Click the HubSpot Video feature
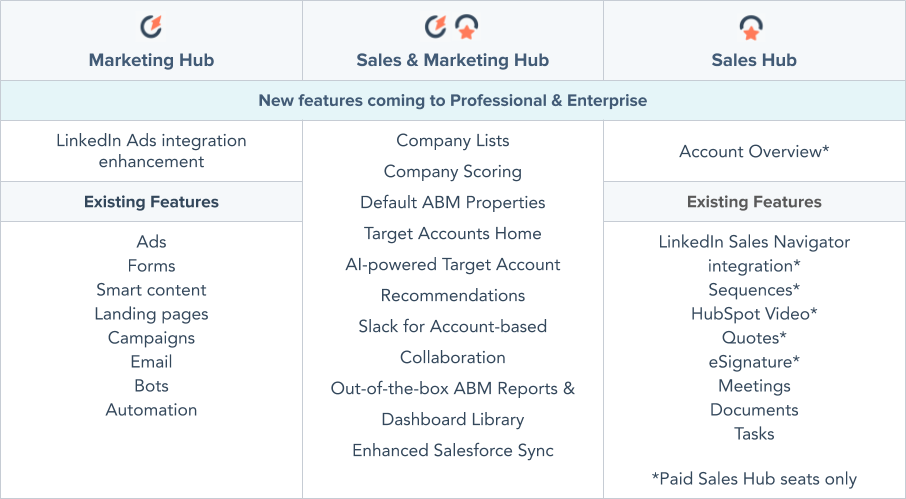 click(x=754, y=314)
